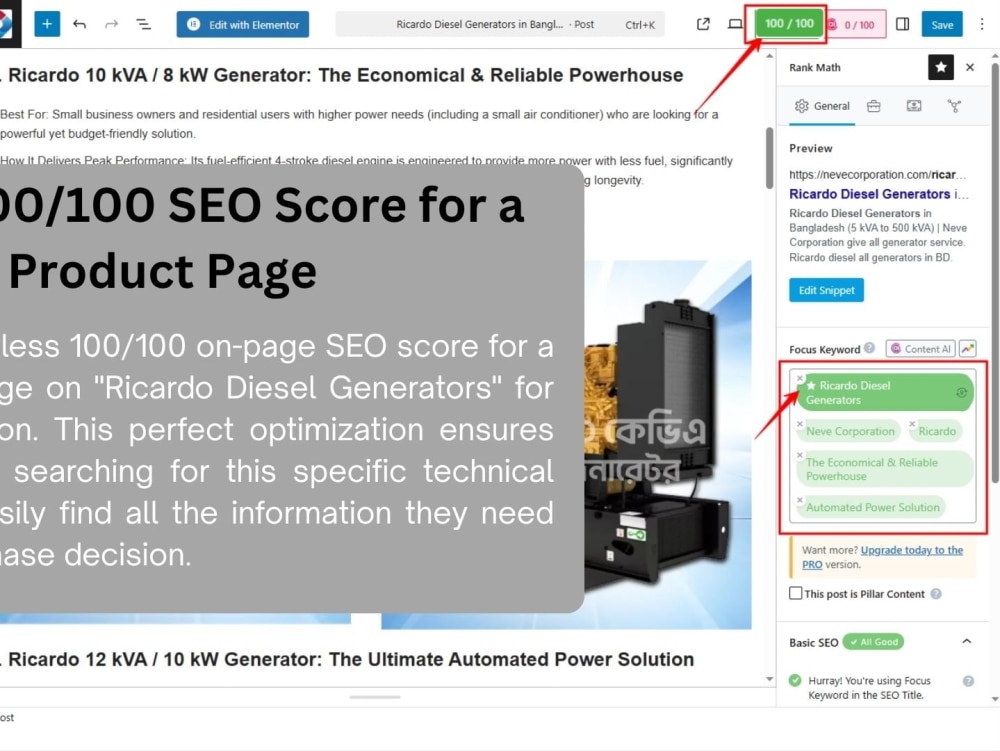
Task: Open the editor options menu
Action: [x=982, y=24]
